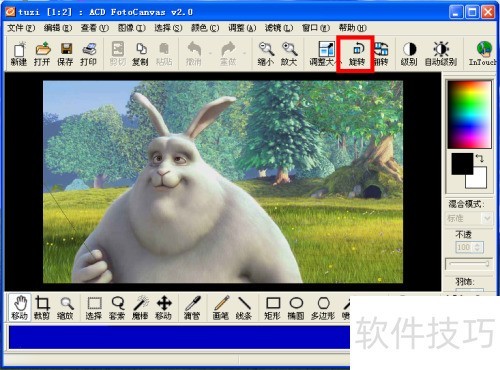Click the Rotate (旋转) toolbar icon
The image size is (500, 370).
click(357, 54)
